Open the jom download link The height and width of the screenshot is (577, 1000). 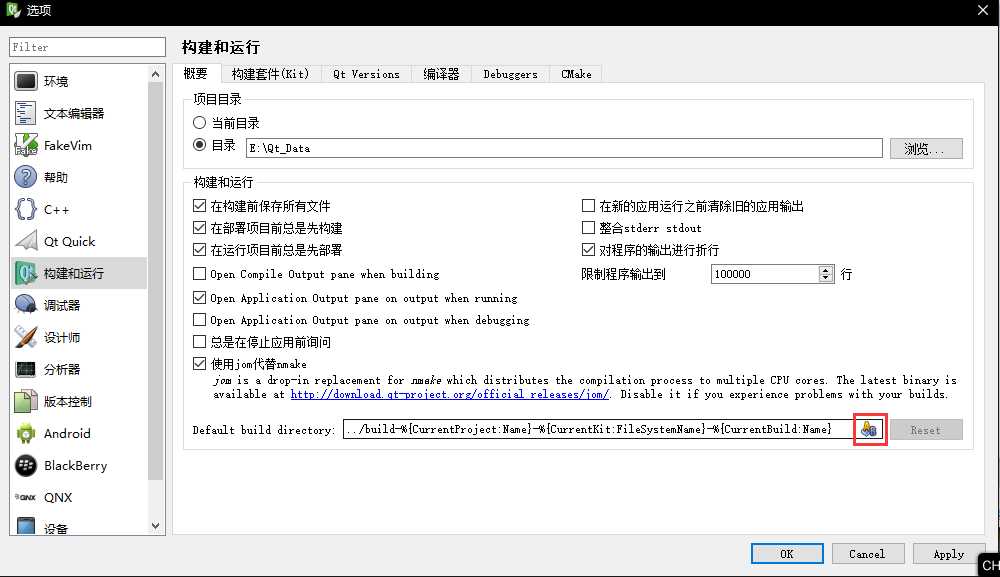pyautogui.click(x=450, y=394)
